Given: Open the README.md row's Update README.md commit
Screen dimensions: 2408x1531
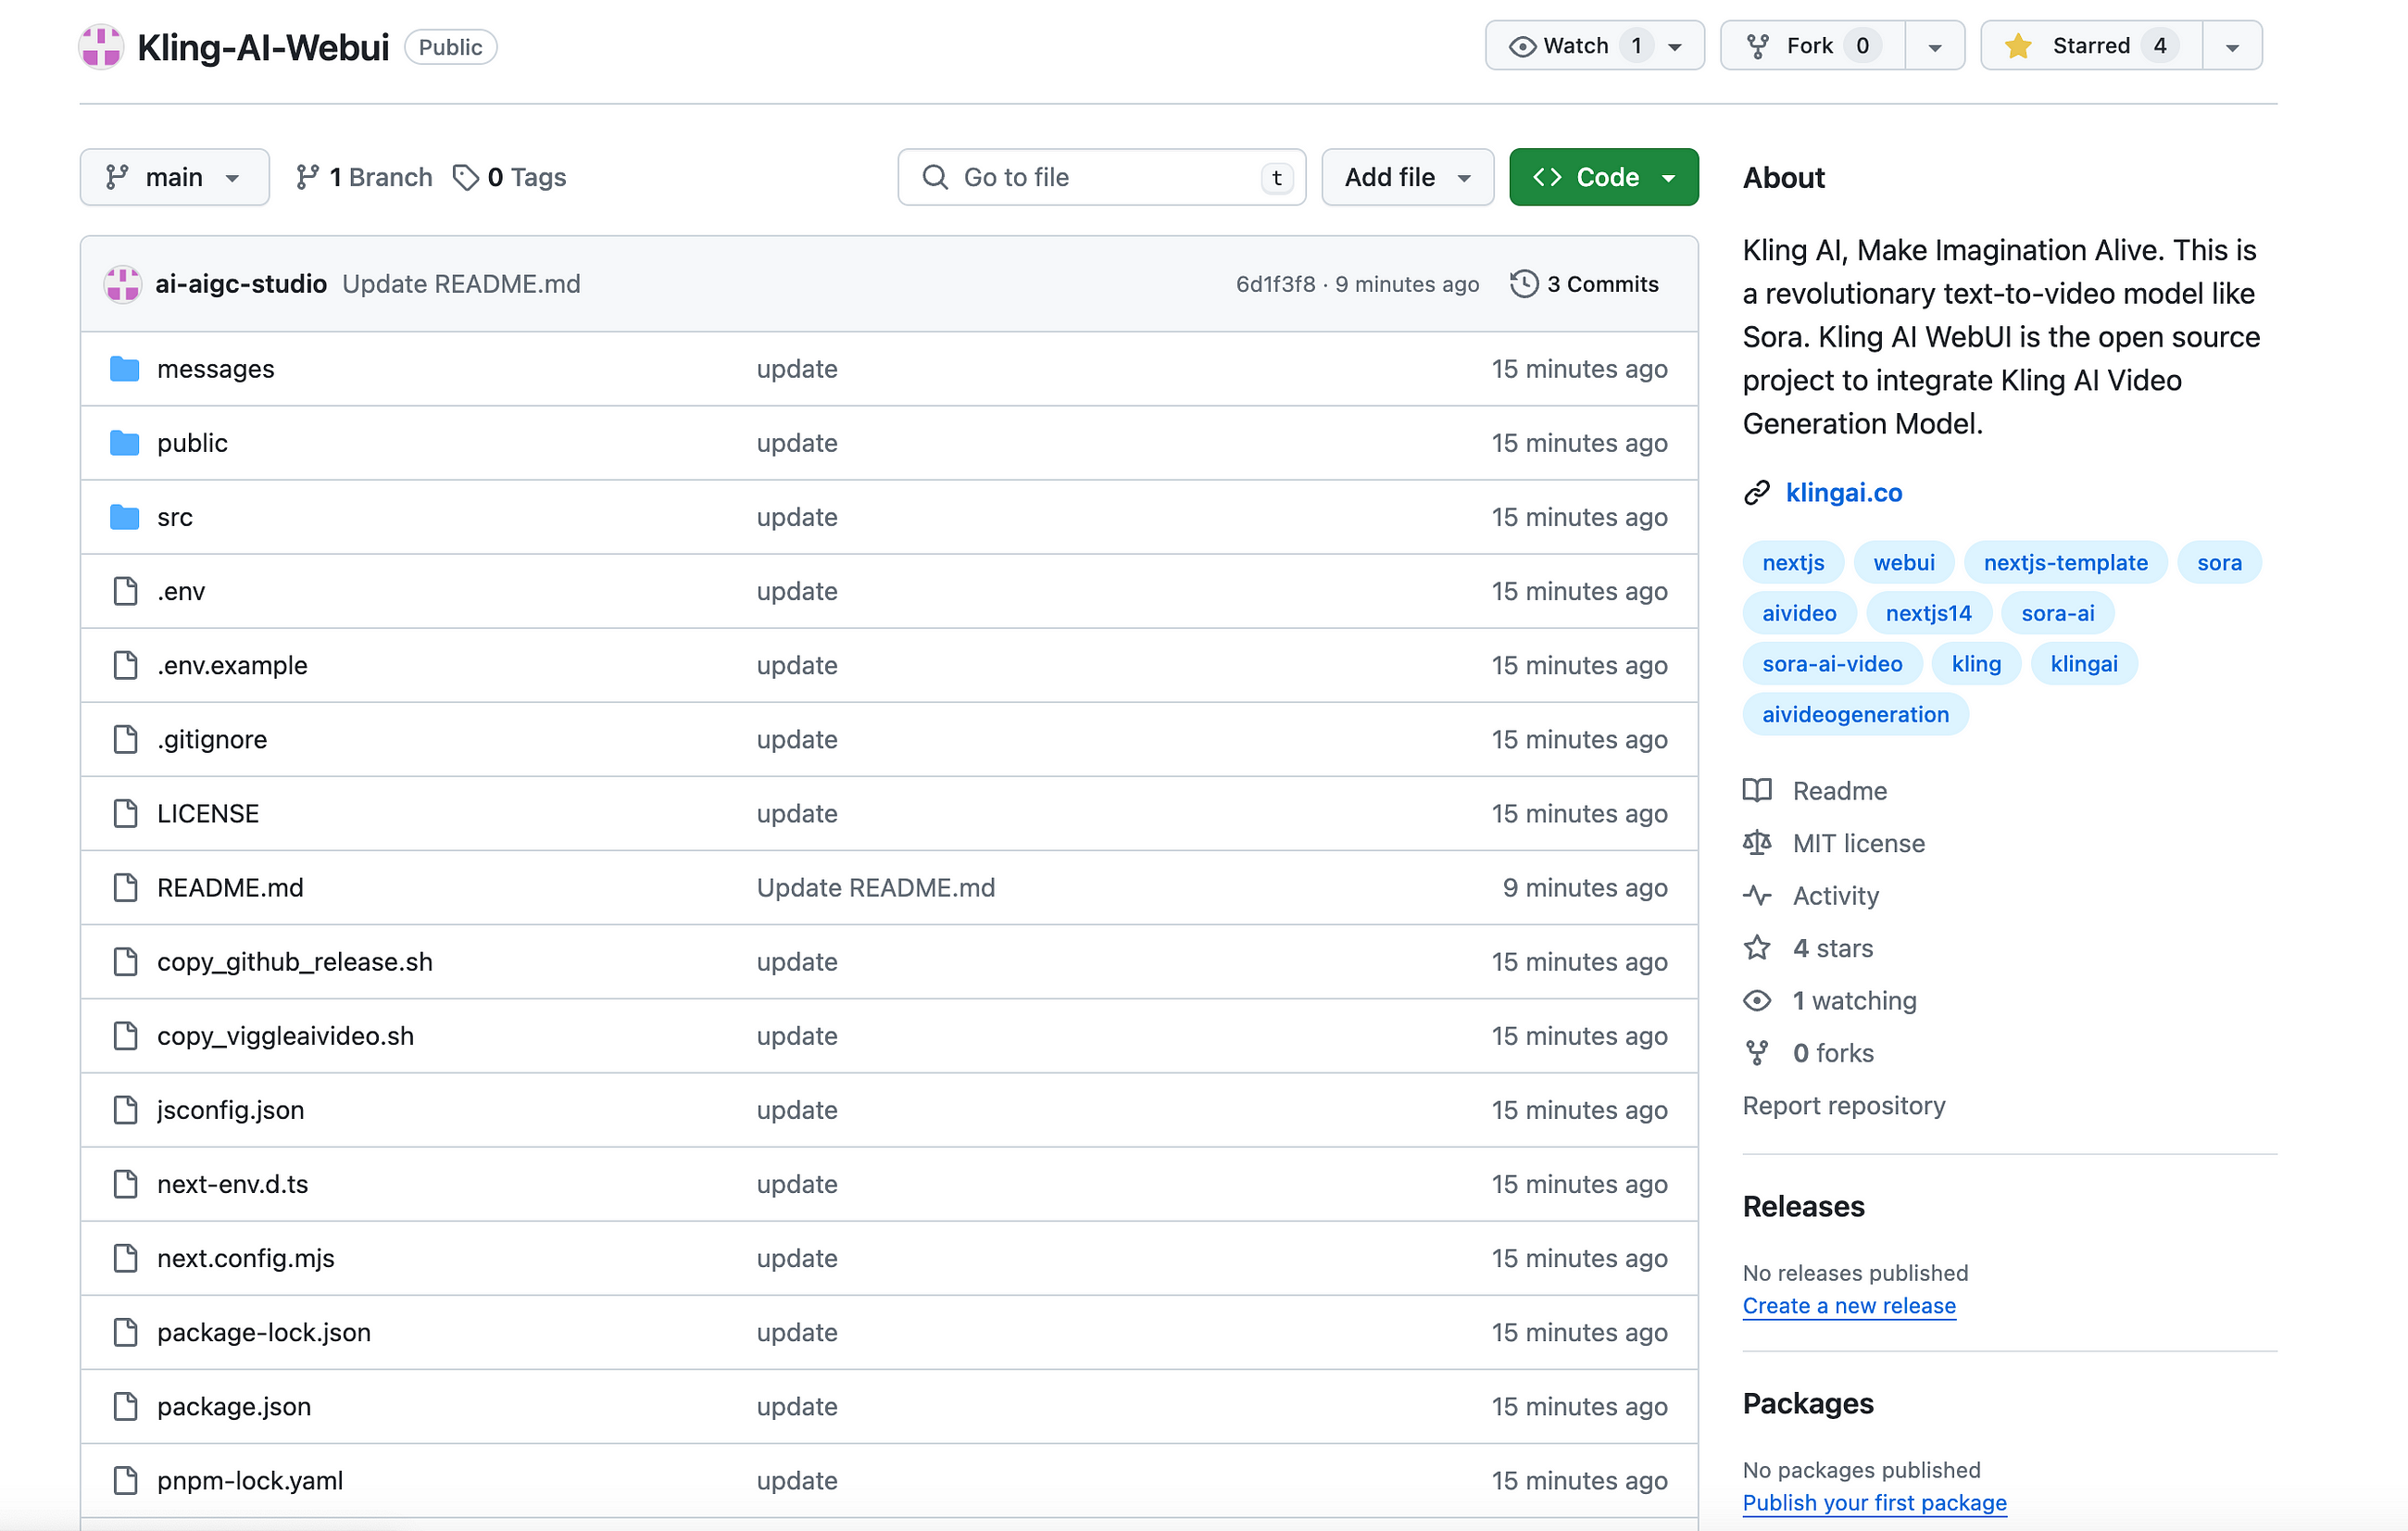Looking at the screenshot, I should [x=876, y=887].
